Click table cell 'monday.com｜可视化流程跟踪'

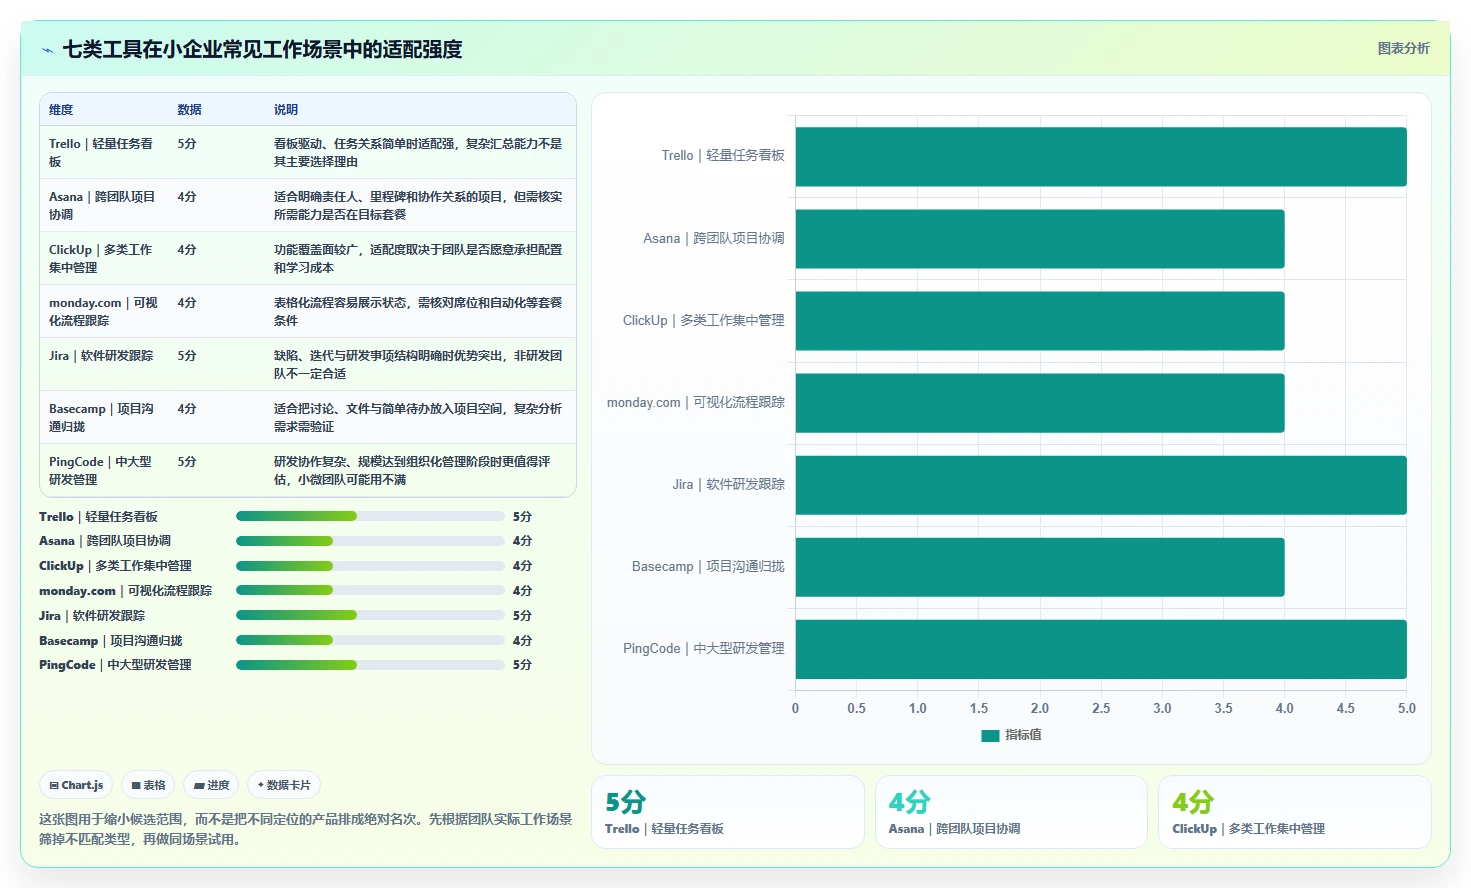coord(102,312)
